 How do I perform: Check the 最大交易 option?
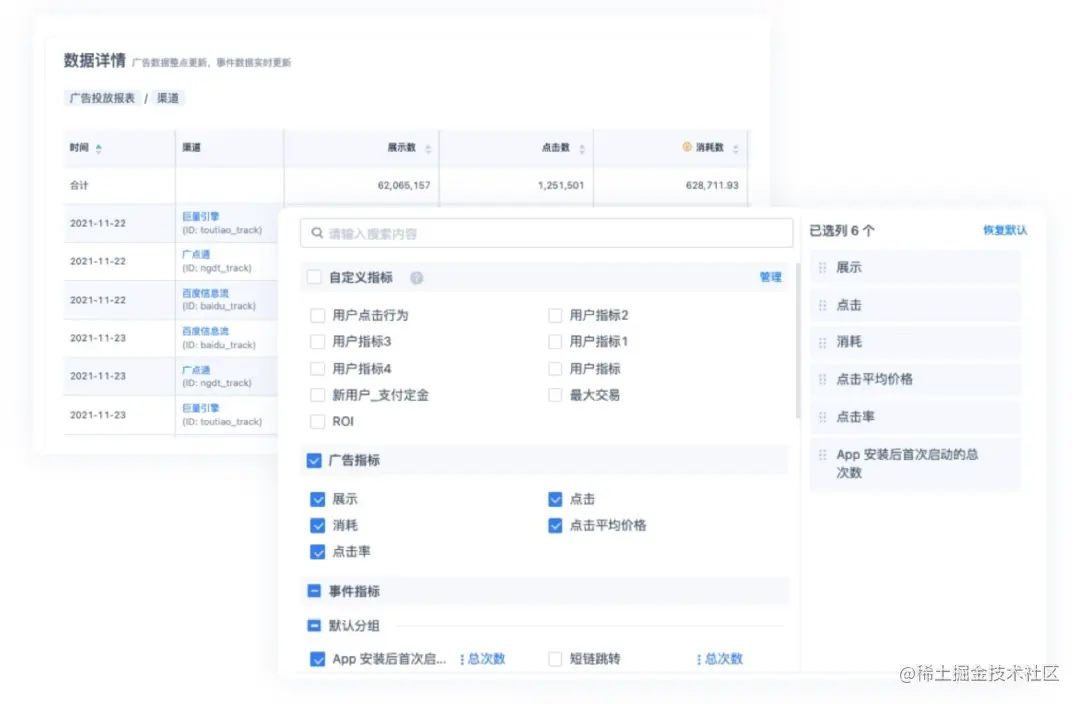click(555, 395)
